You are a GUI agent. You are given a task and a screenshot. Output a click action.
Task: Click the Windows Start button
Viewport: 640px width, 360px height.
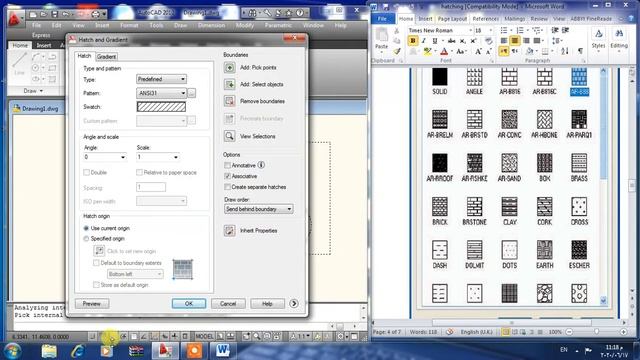(x=13, y=351)
